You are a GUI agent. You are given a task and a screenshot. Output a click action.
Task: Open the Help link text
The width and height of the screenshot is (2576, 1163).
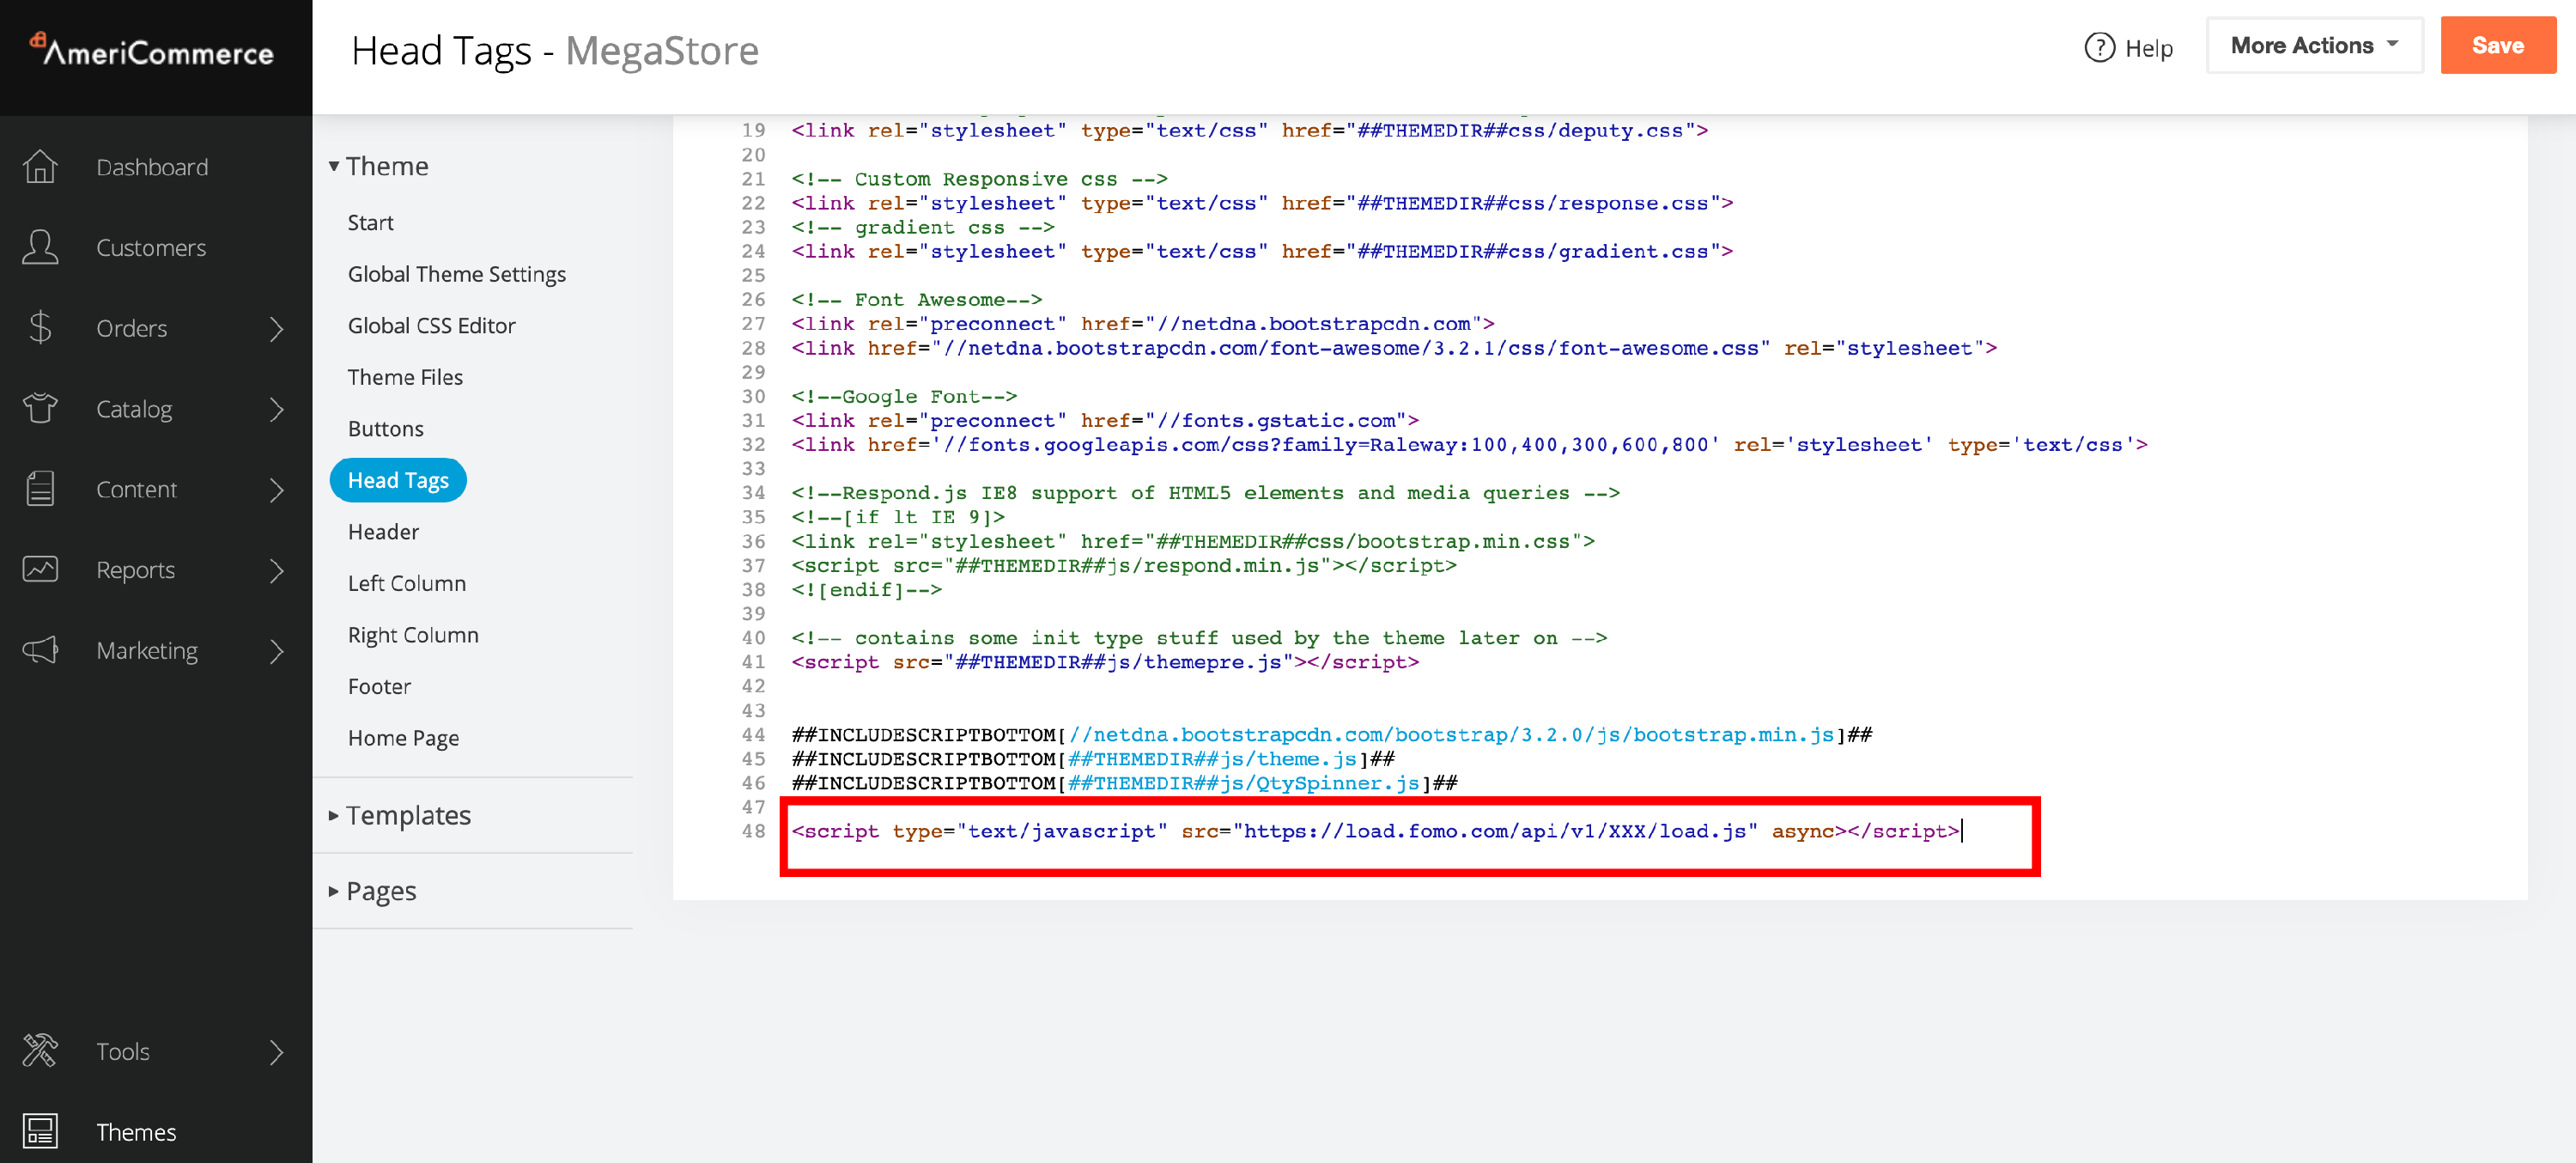pyautogui.click(x=2148, y=48)
